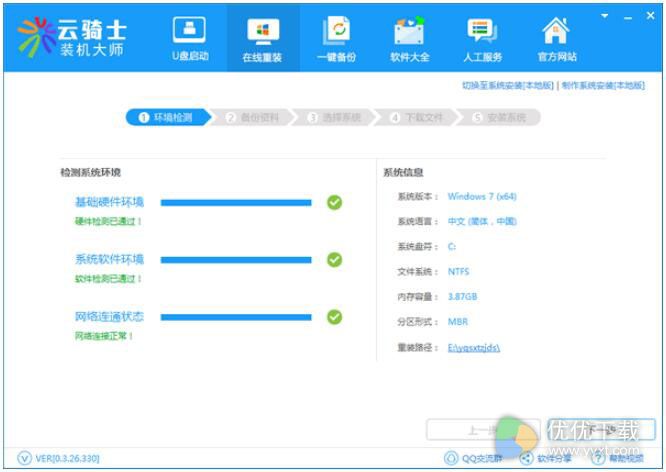Open the title bar dropdown menu arrow
Image resolution: width=666 pixels, height=472 pixels.
pos(604,16)
